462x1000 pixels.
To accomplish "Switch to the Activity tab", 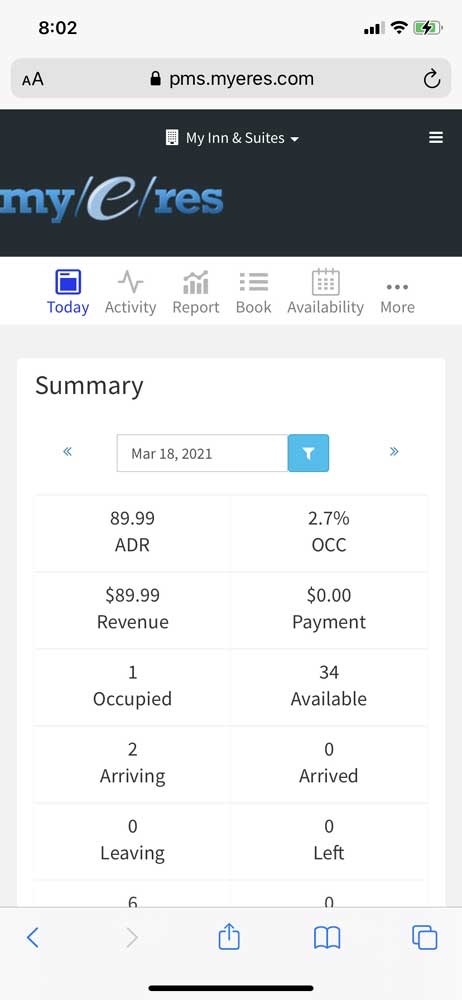I will tap(130, 293).
